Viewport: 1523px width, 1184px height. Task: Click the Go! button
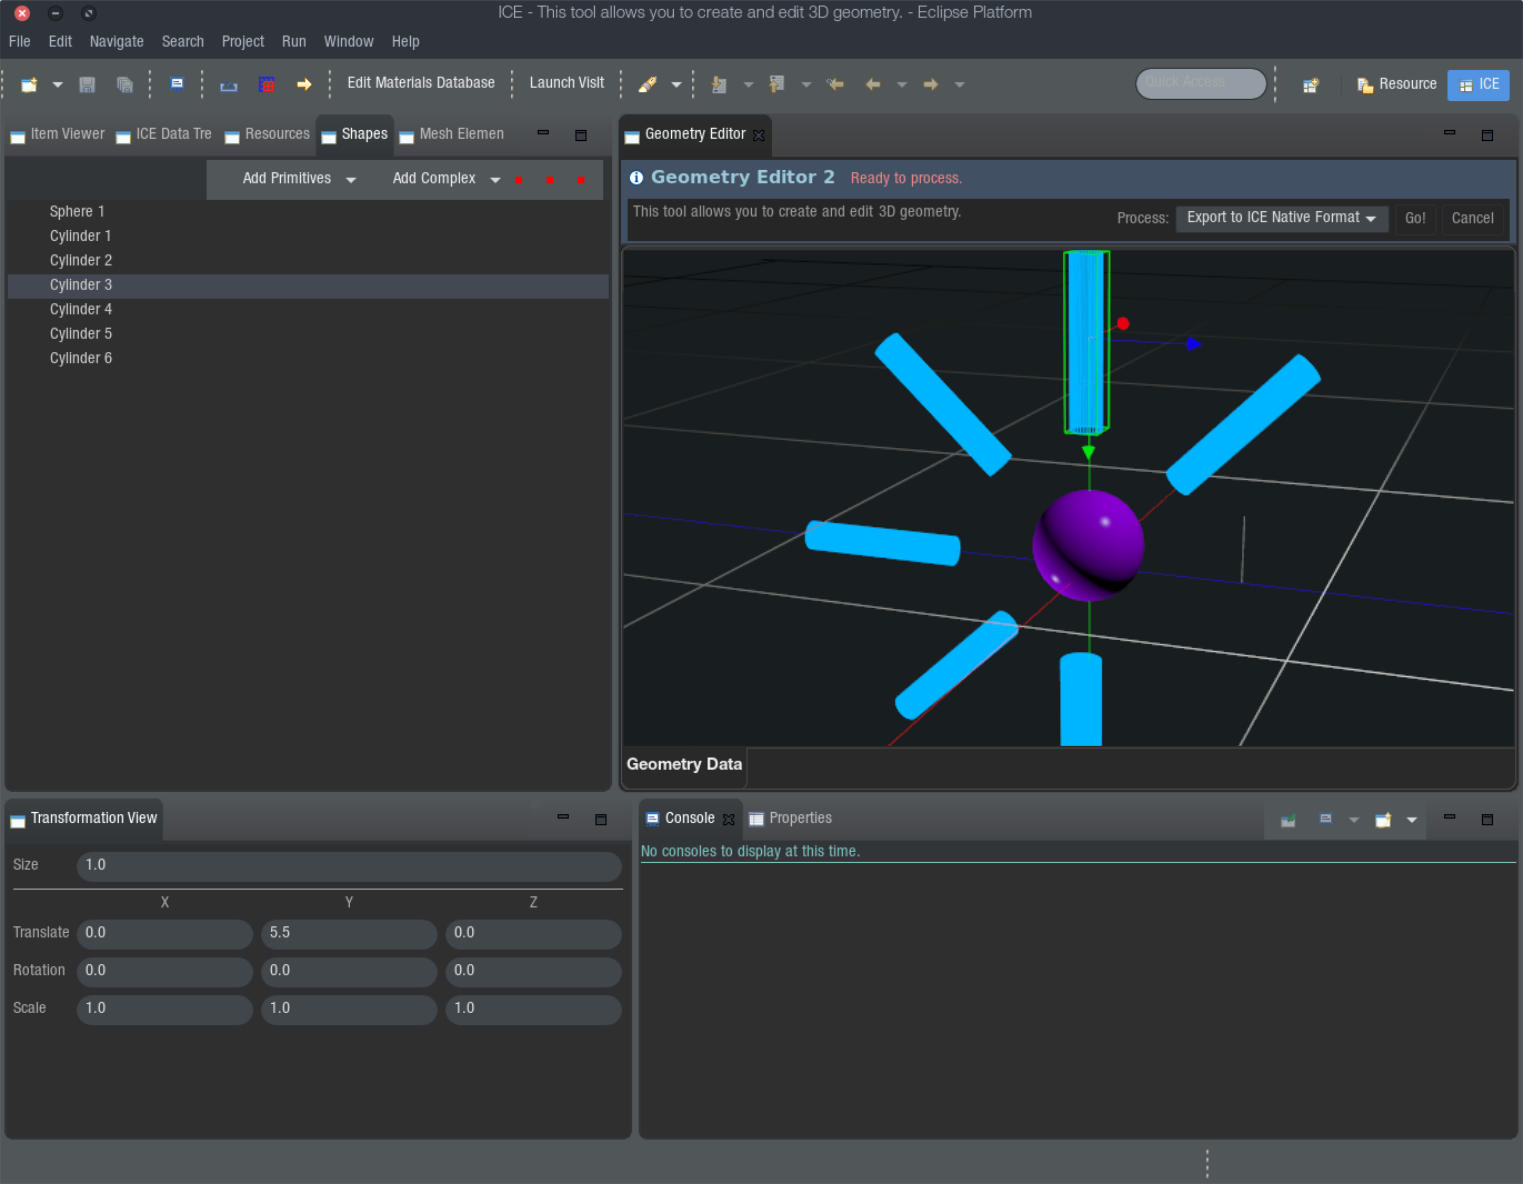(x=1415, y=218)
